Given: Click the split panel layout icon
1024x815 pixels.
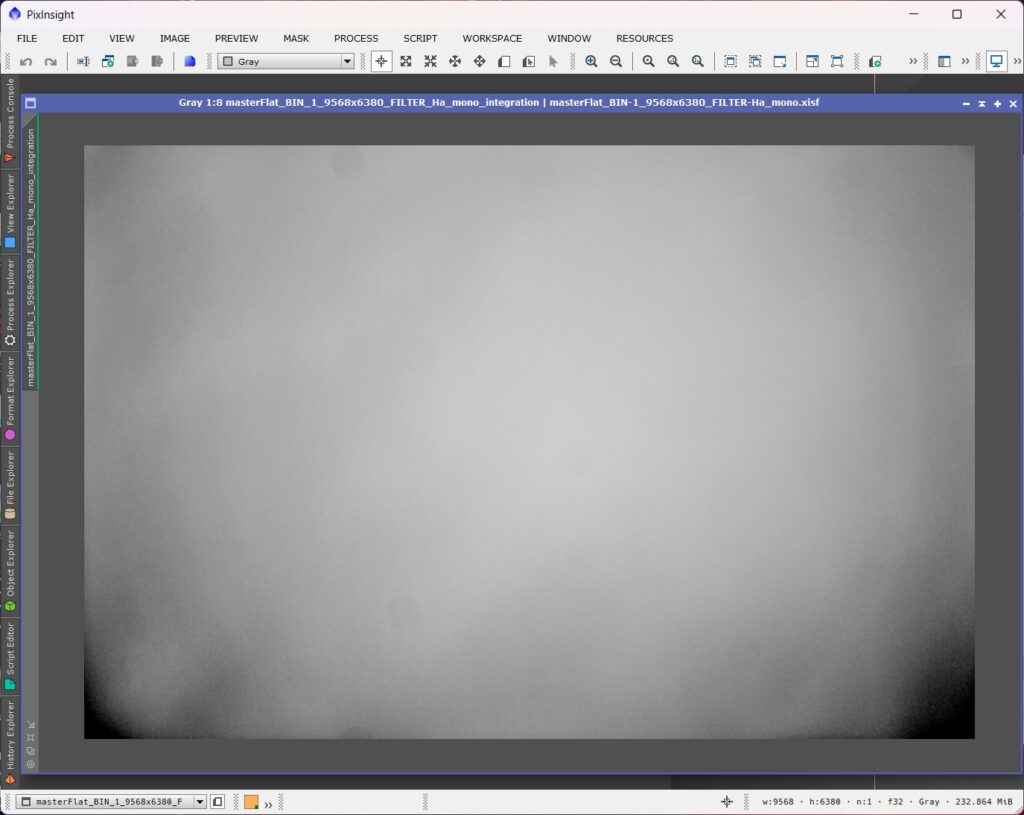Looking at the screenshot, I should pyautogui.click(x=944, y=61).
